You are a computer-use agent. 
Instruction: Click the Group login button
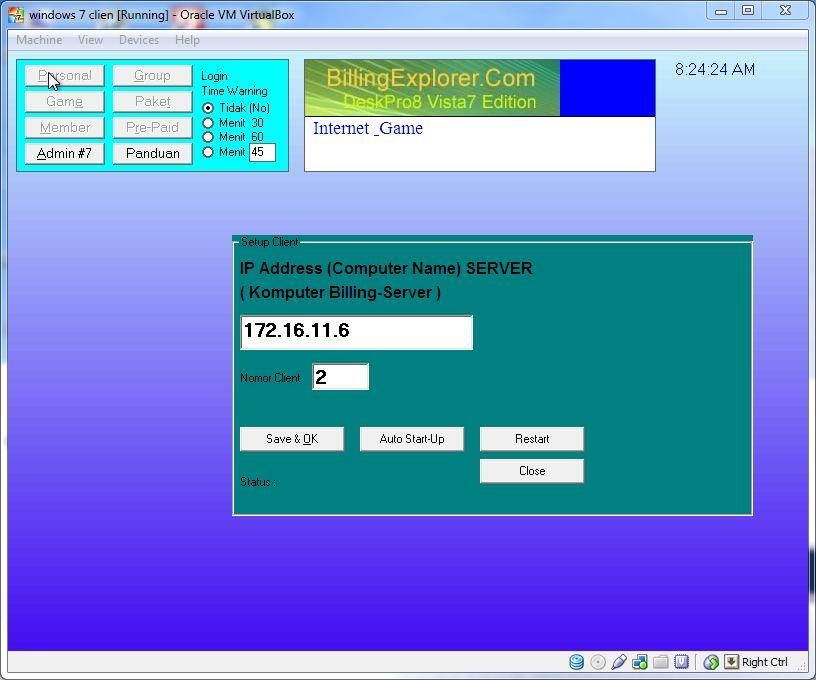point(152,75)
